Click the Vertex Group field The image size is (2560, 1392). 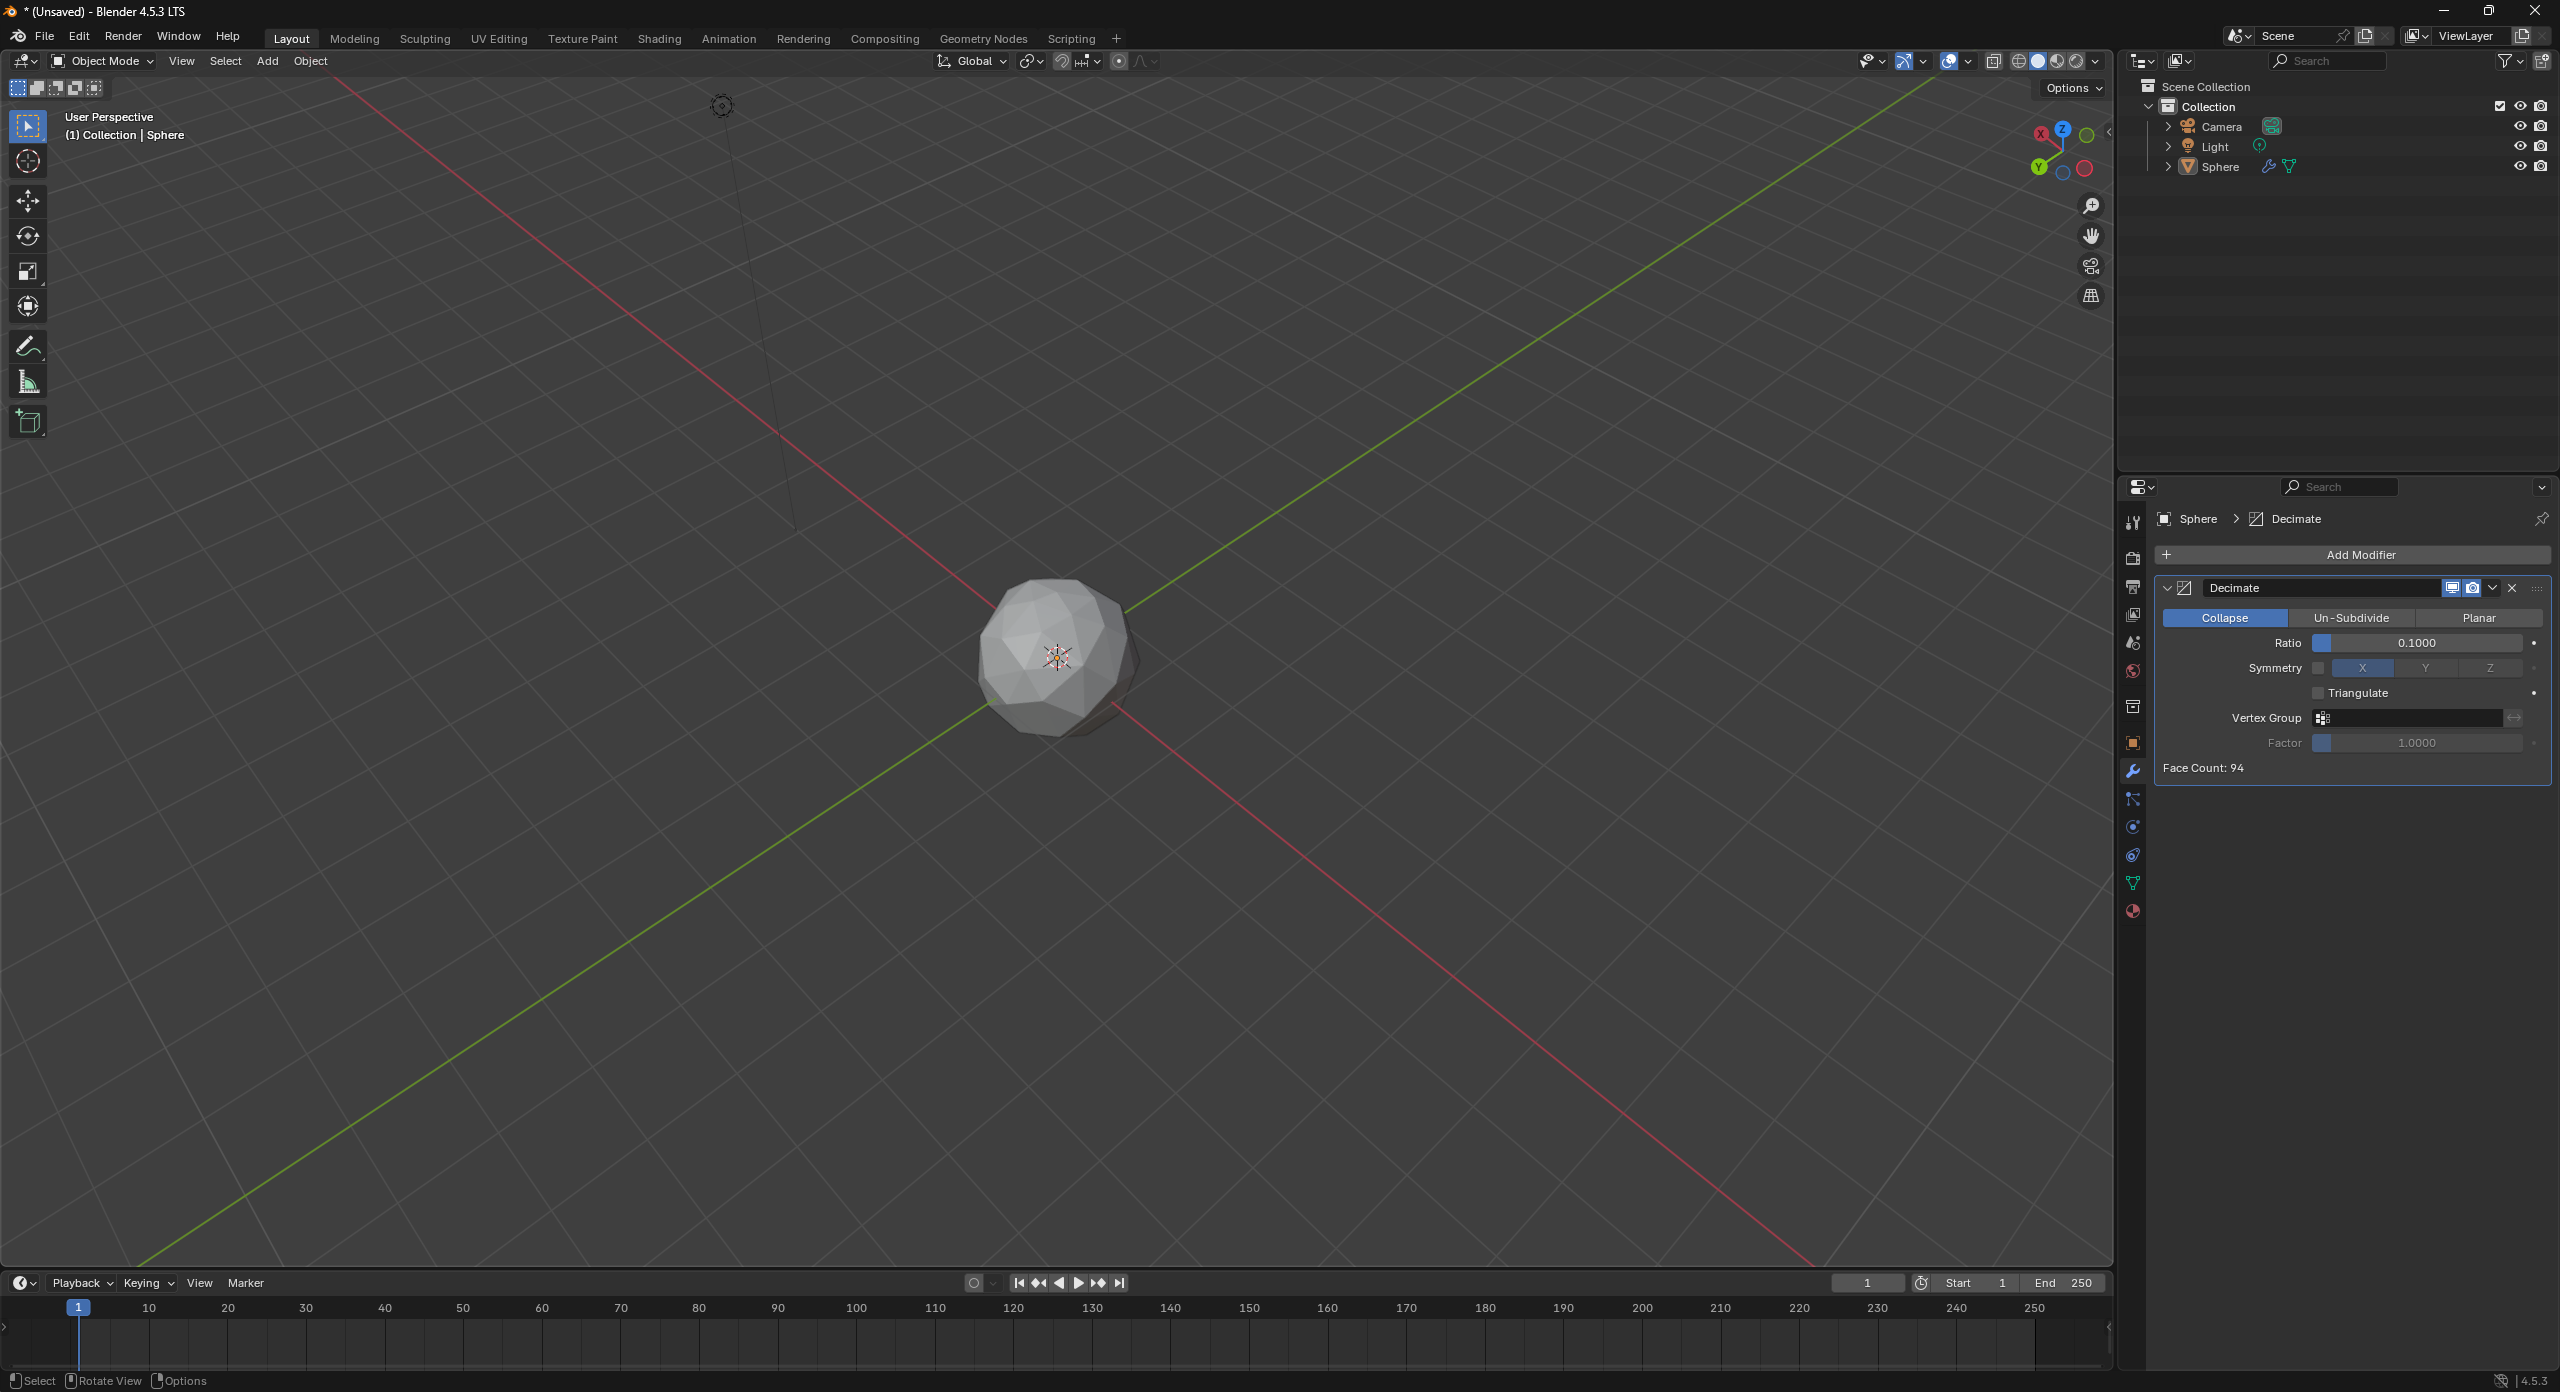[x=2407, y=718]
